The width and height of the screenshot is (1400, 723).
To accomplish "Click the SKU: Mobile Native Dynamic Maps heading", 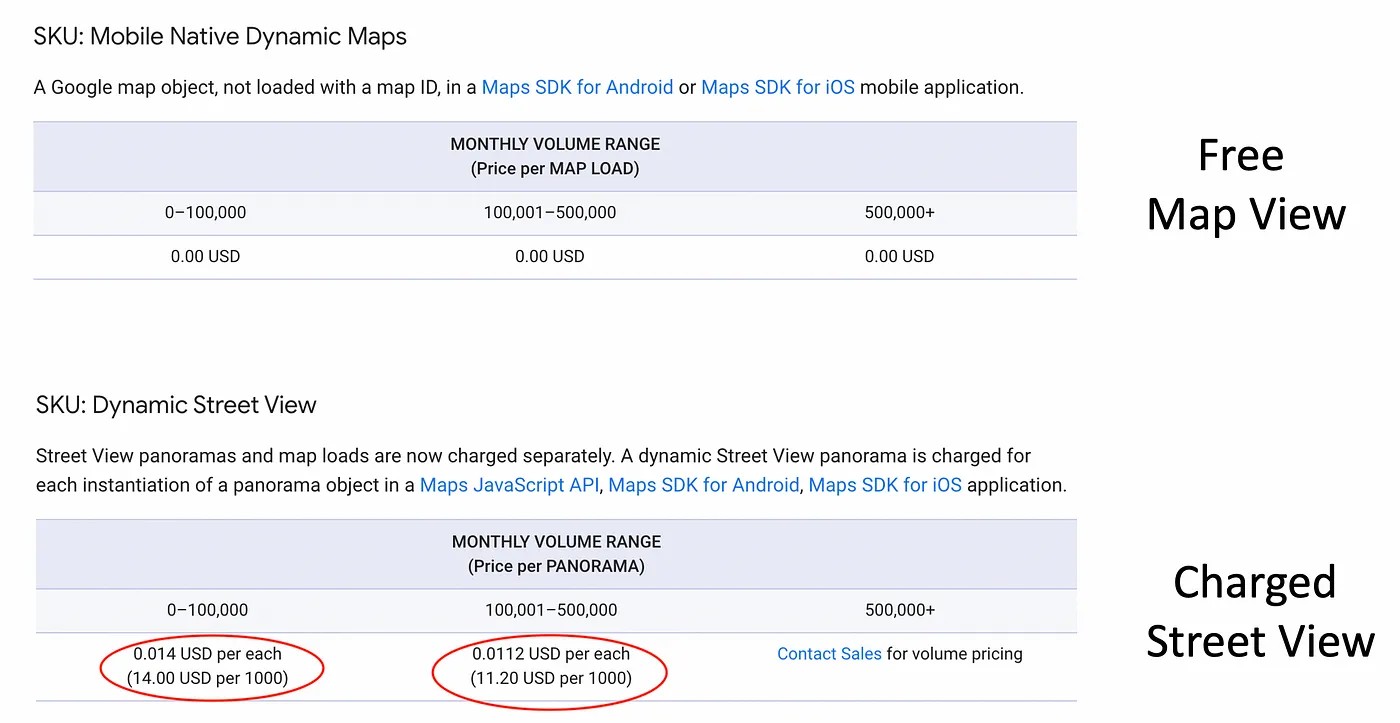I will click(x=220, y=37).
